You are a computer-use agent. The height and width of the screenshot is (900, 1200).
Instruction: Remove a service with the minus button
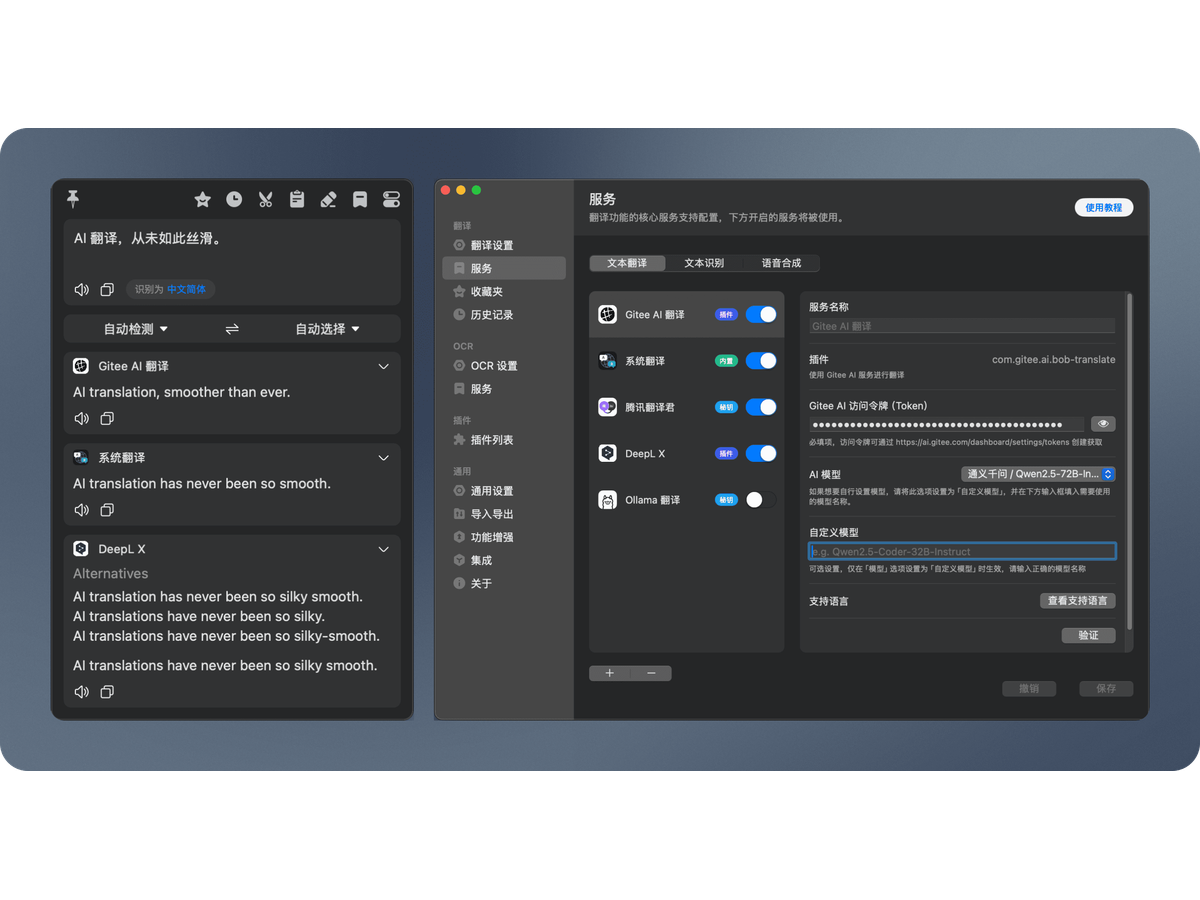pos(651,673)
